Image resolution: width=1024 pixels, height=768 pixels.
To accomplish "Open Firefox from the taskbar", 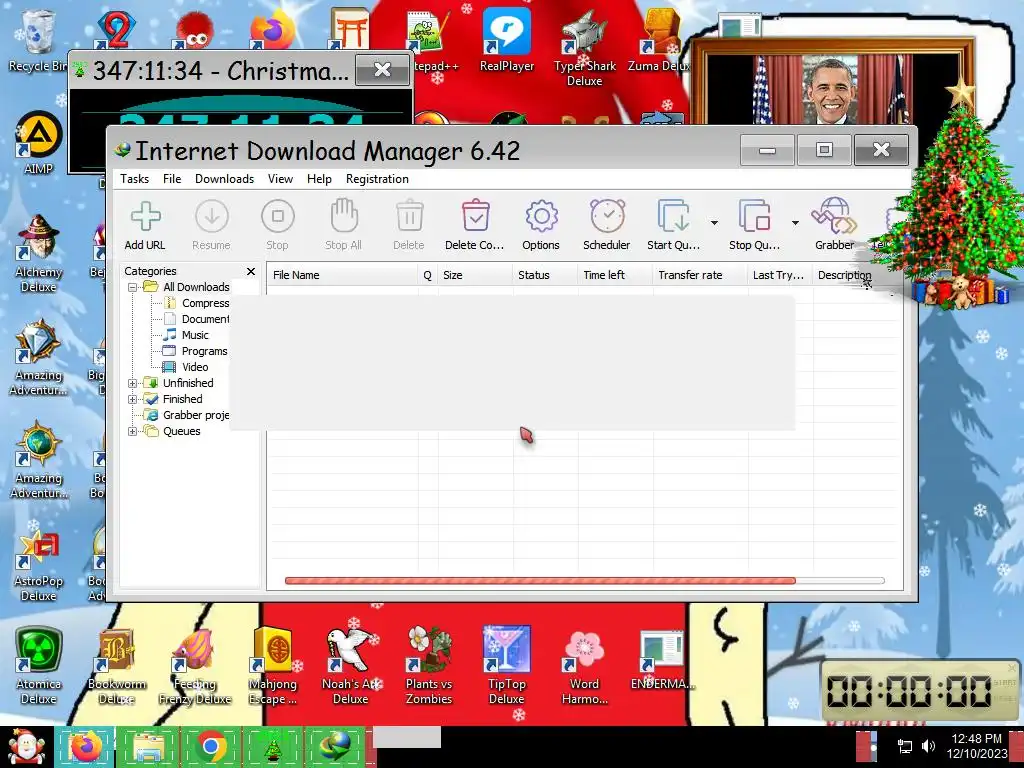I will click(86, 746).
